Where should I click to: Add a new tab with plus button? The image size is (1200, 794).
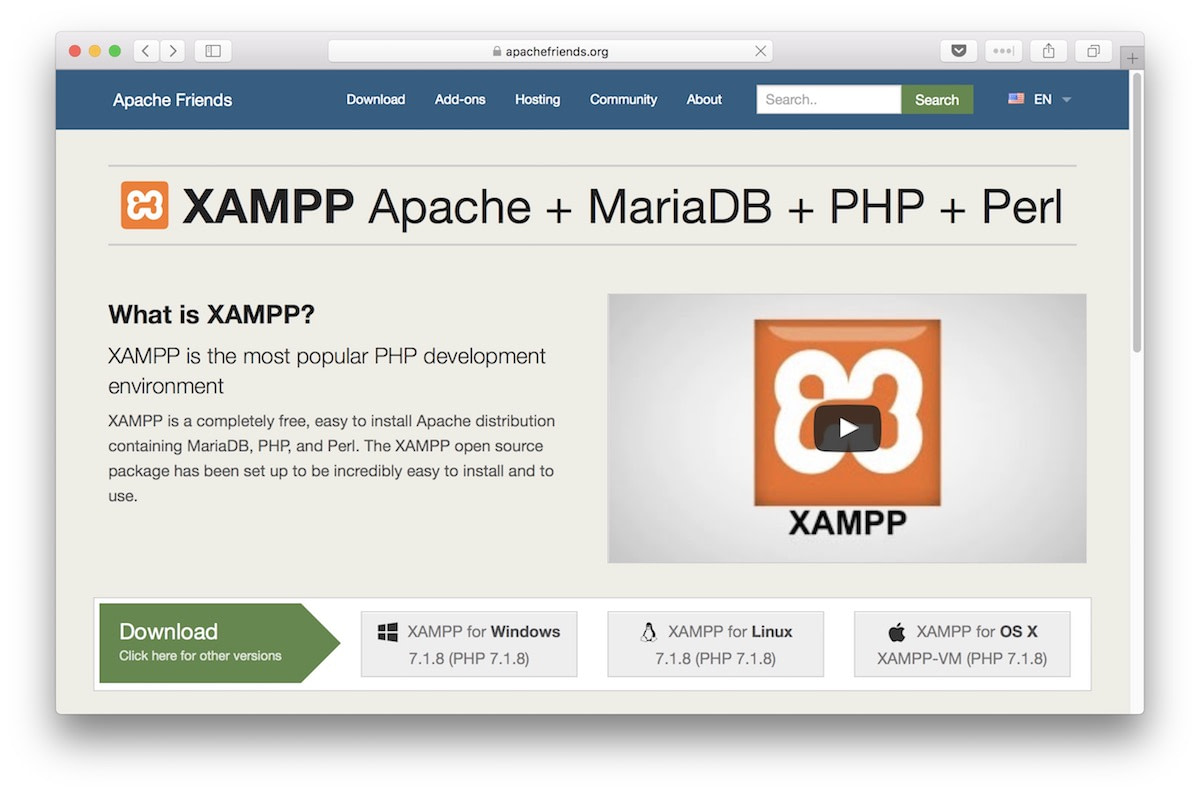(x=1132, y=58)
